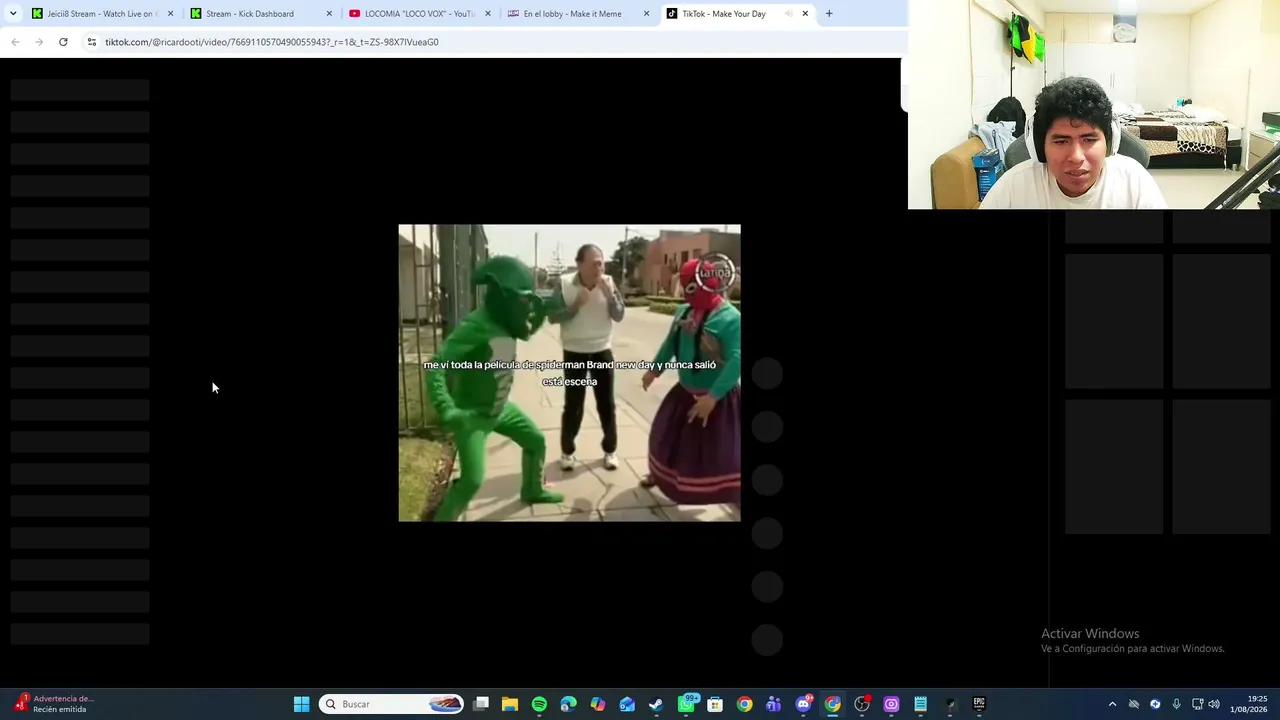Image resolution: width=1280 pixels, height=720 pixels.
Task: Open a new browser tab
Action: pos(829,14)
